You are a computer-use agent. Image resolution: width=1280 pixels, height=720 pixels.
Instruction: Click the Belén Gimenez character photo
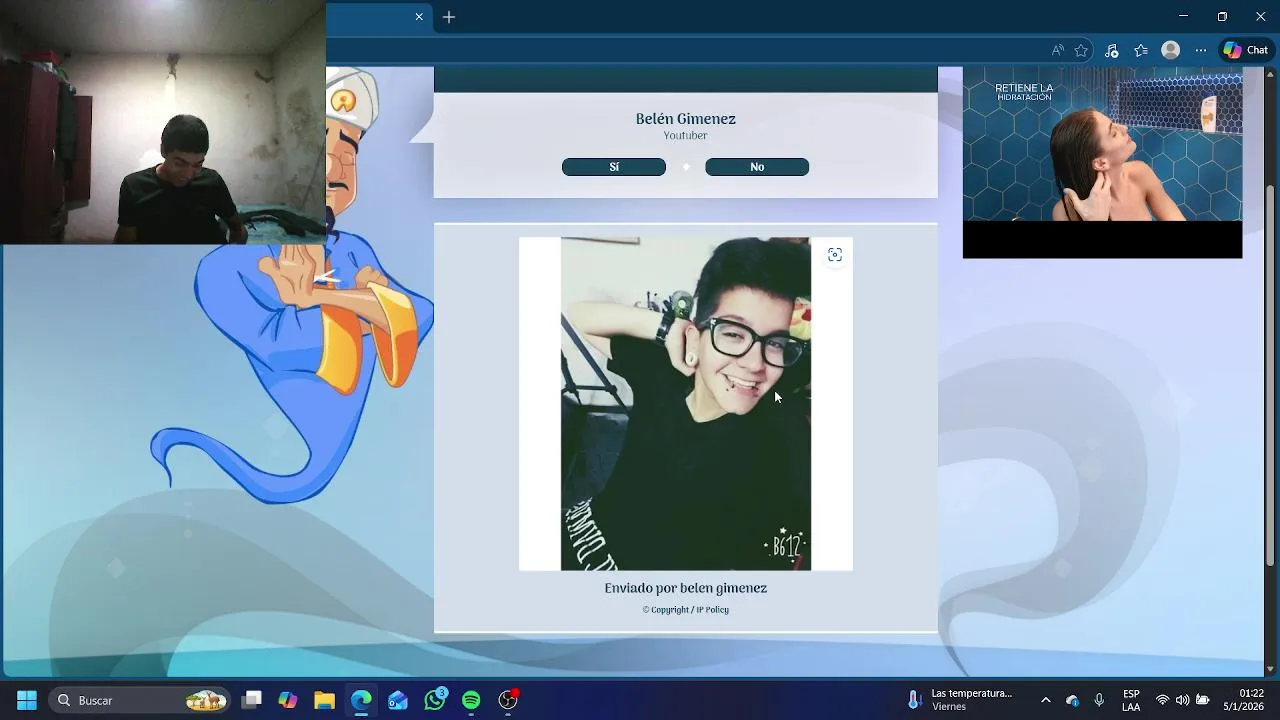(x=686, y=404)
